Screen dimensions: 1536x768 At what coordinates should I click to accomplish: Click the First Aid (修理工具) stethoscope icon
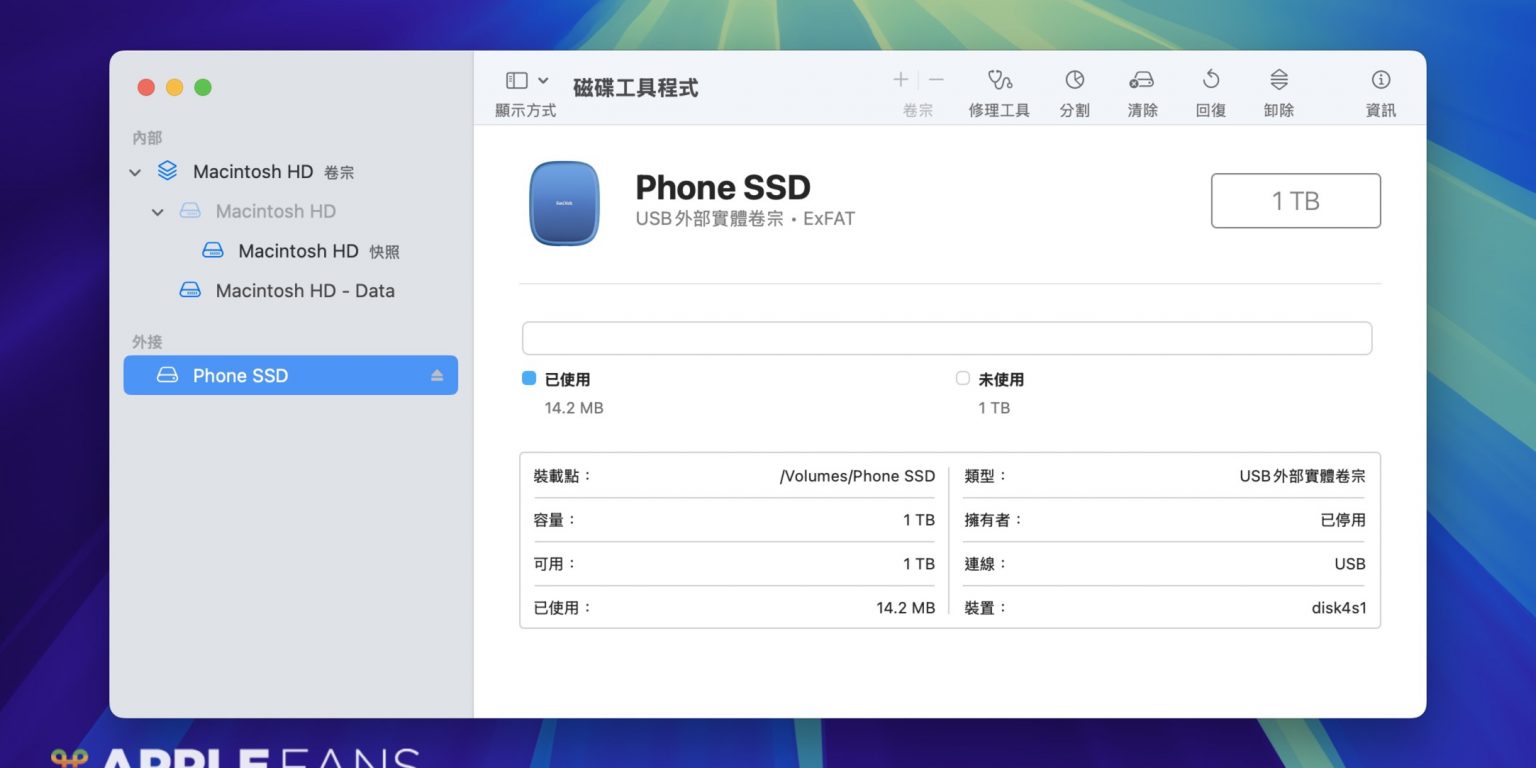[999, 80]
